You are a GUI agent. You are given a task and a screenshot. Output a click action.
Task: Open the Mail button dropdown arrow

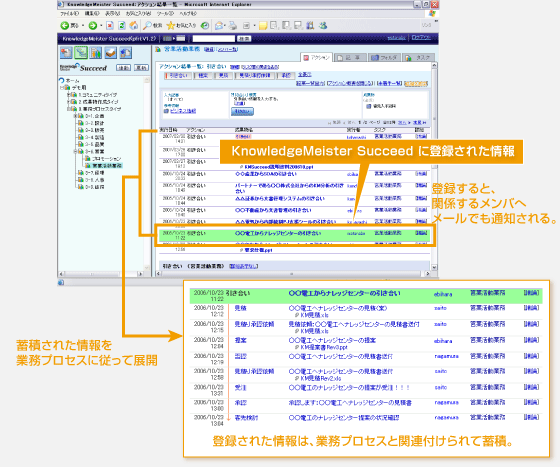(225, 25)
